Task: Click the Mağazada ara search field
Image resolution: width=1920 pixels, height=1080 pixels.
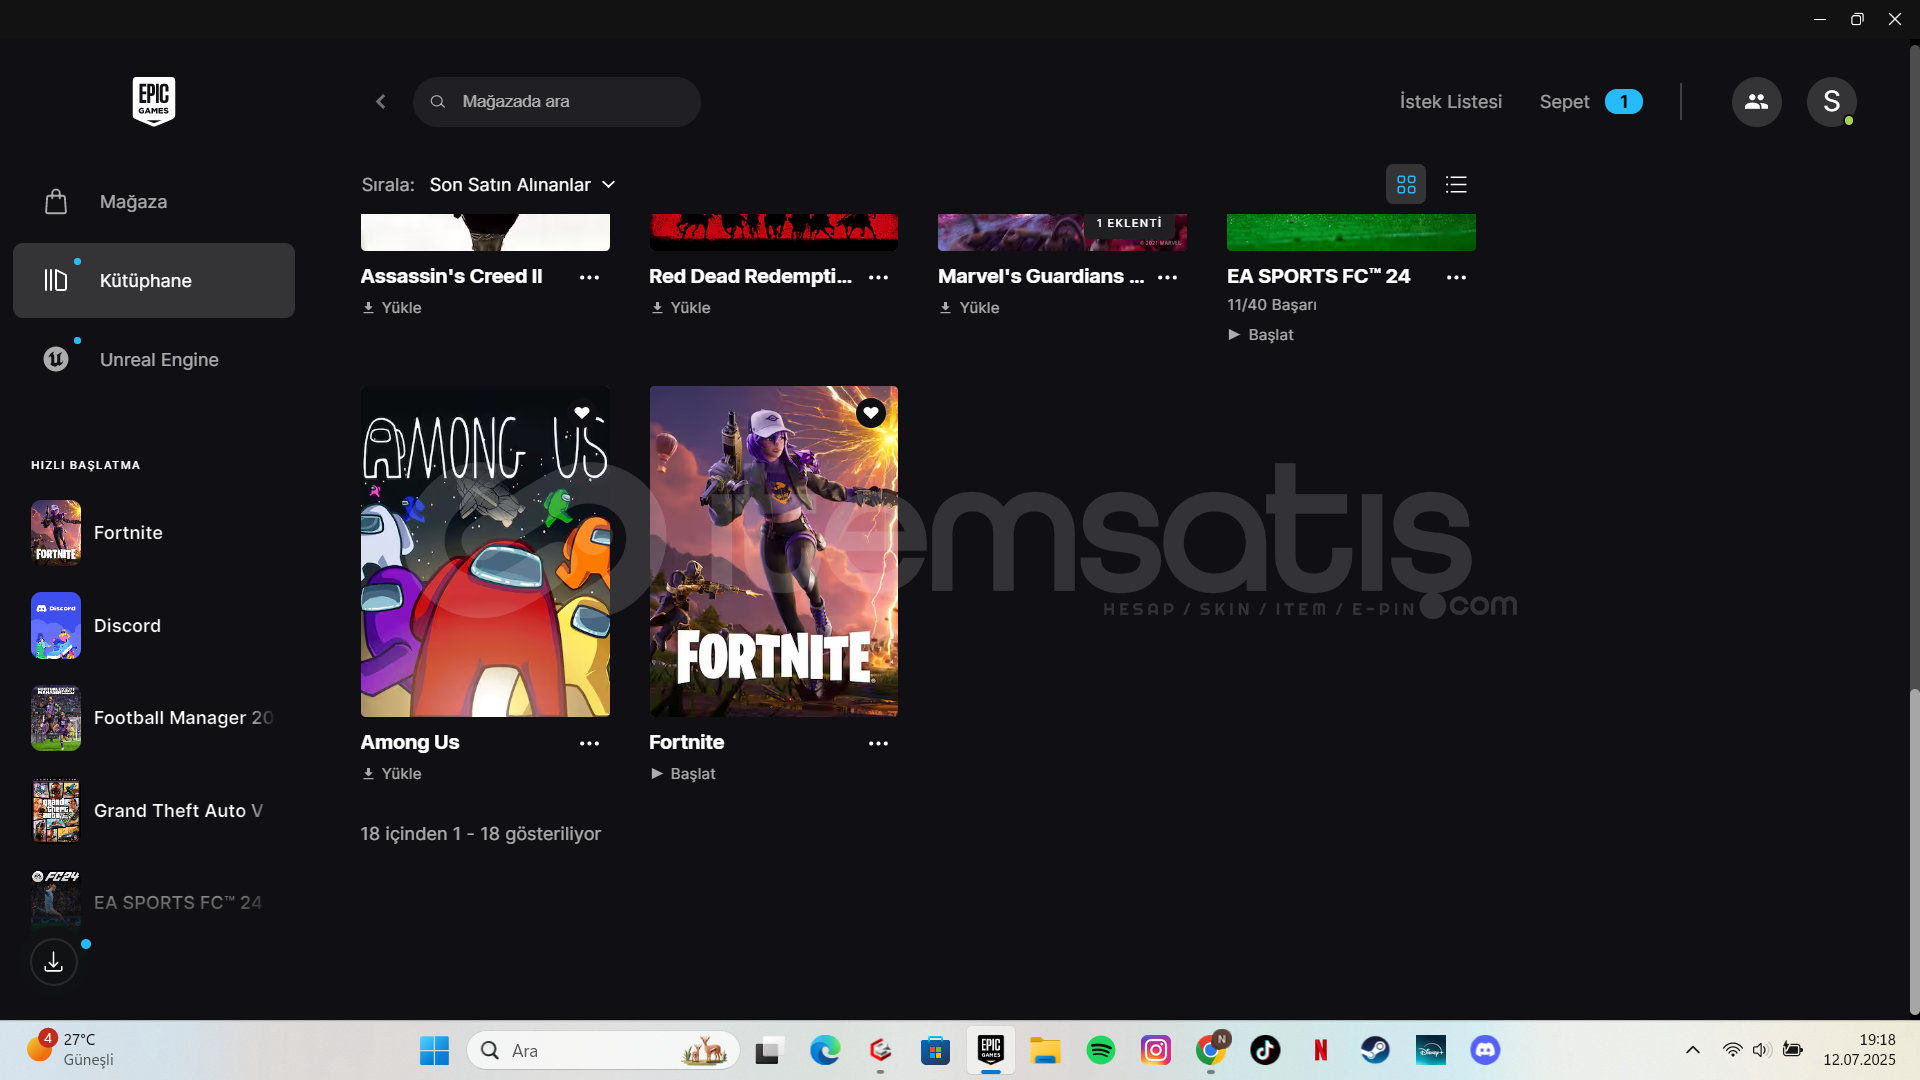Action: tap(557, 102)
